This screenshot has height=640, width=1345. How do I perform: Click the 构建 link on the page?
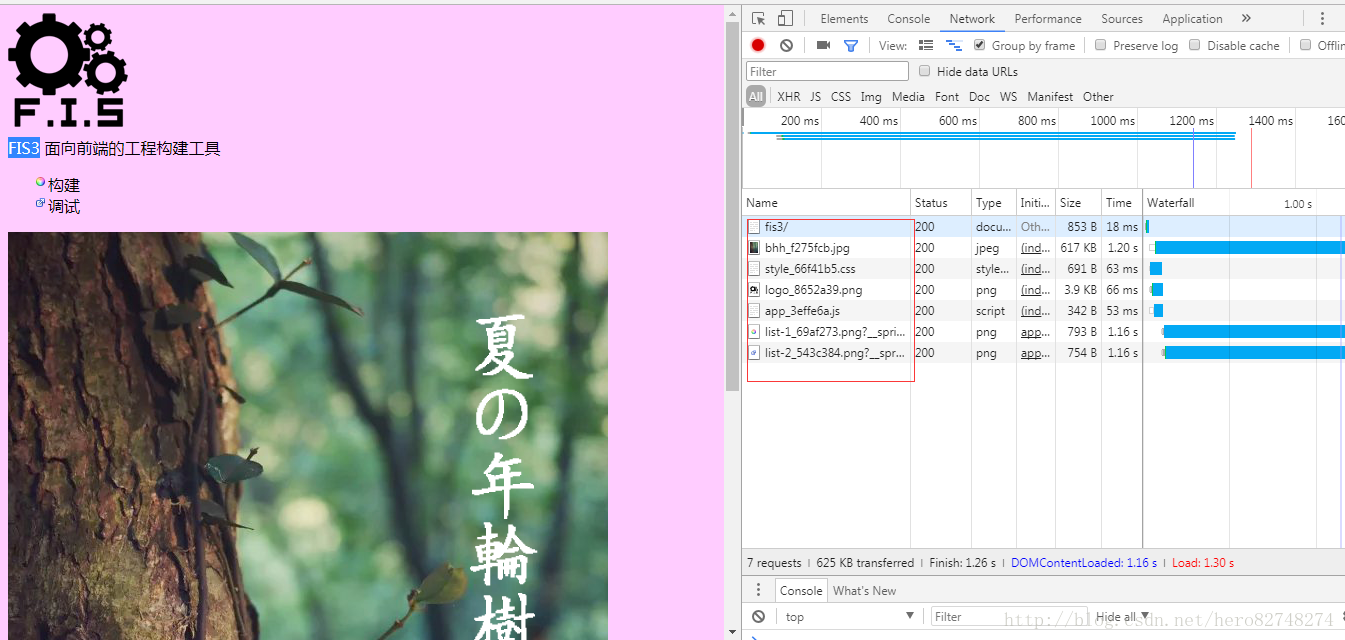tap(63, 185)
